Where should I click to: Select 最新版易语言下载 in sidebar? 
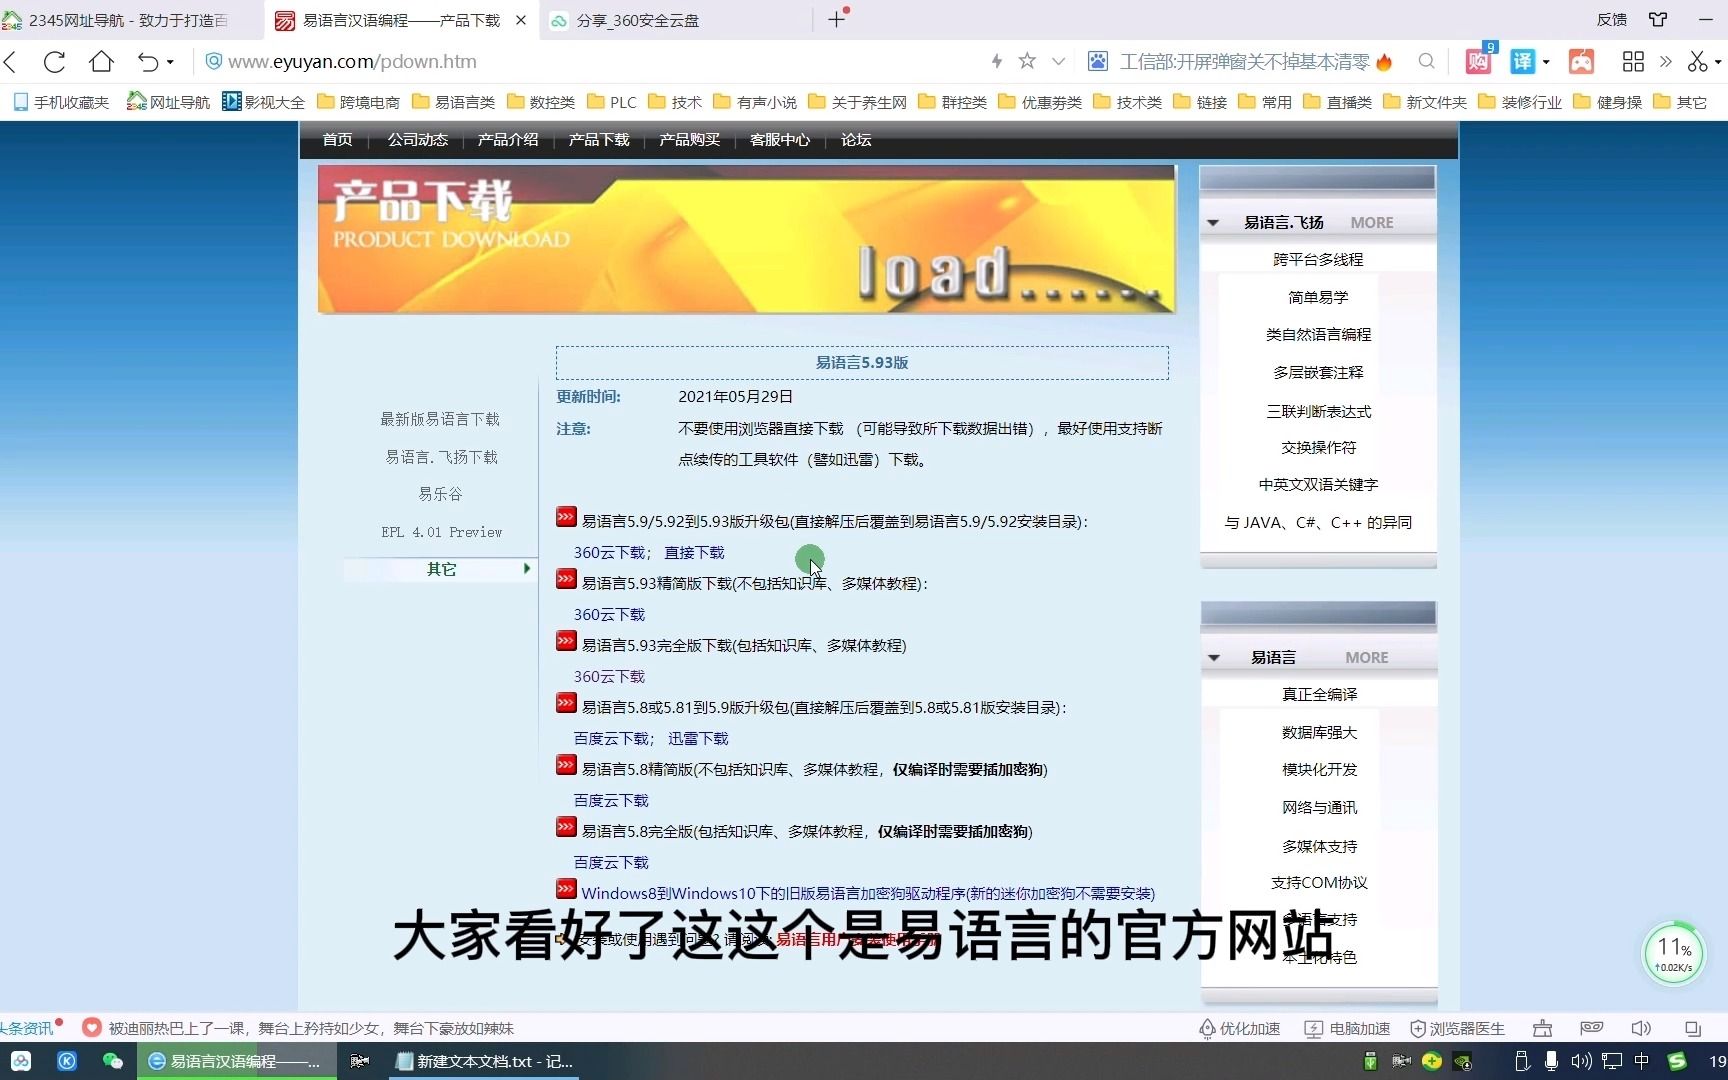point(440,419)
